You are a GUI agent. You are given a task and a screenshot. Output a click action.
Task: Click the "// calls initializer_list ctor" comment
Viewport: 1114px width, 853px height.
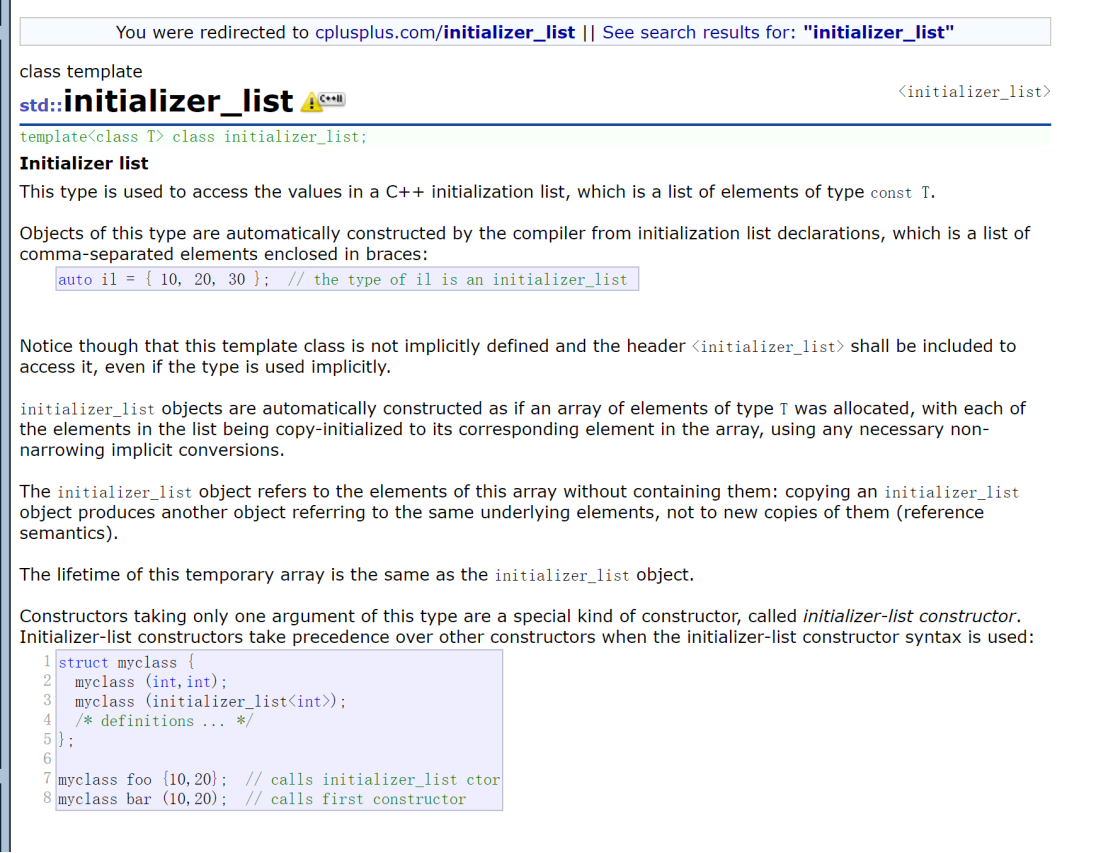[x=372, y=780]
